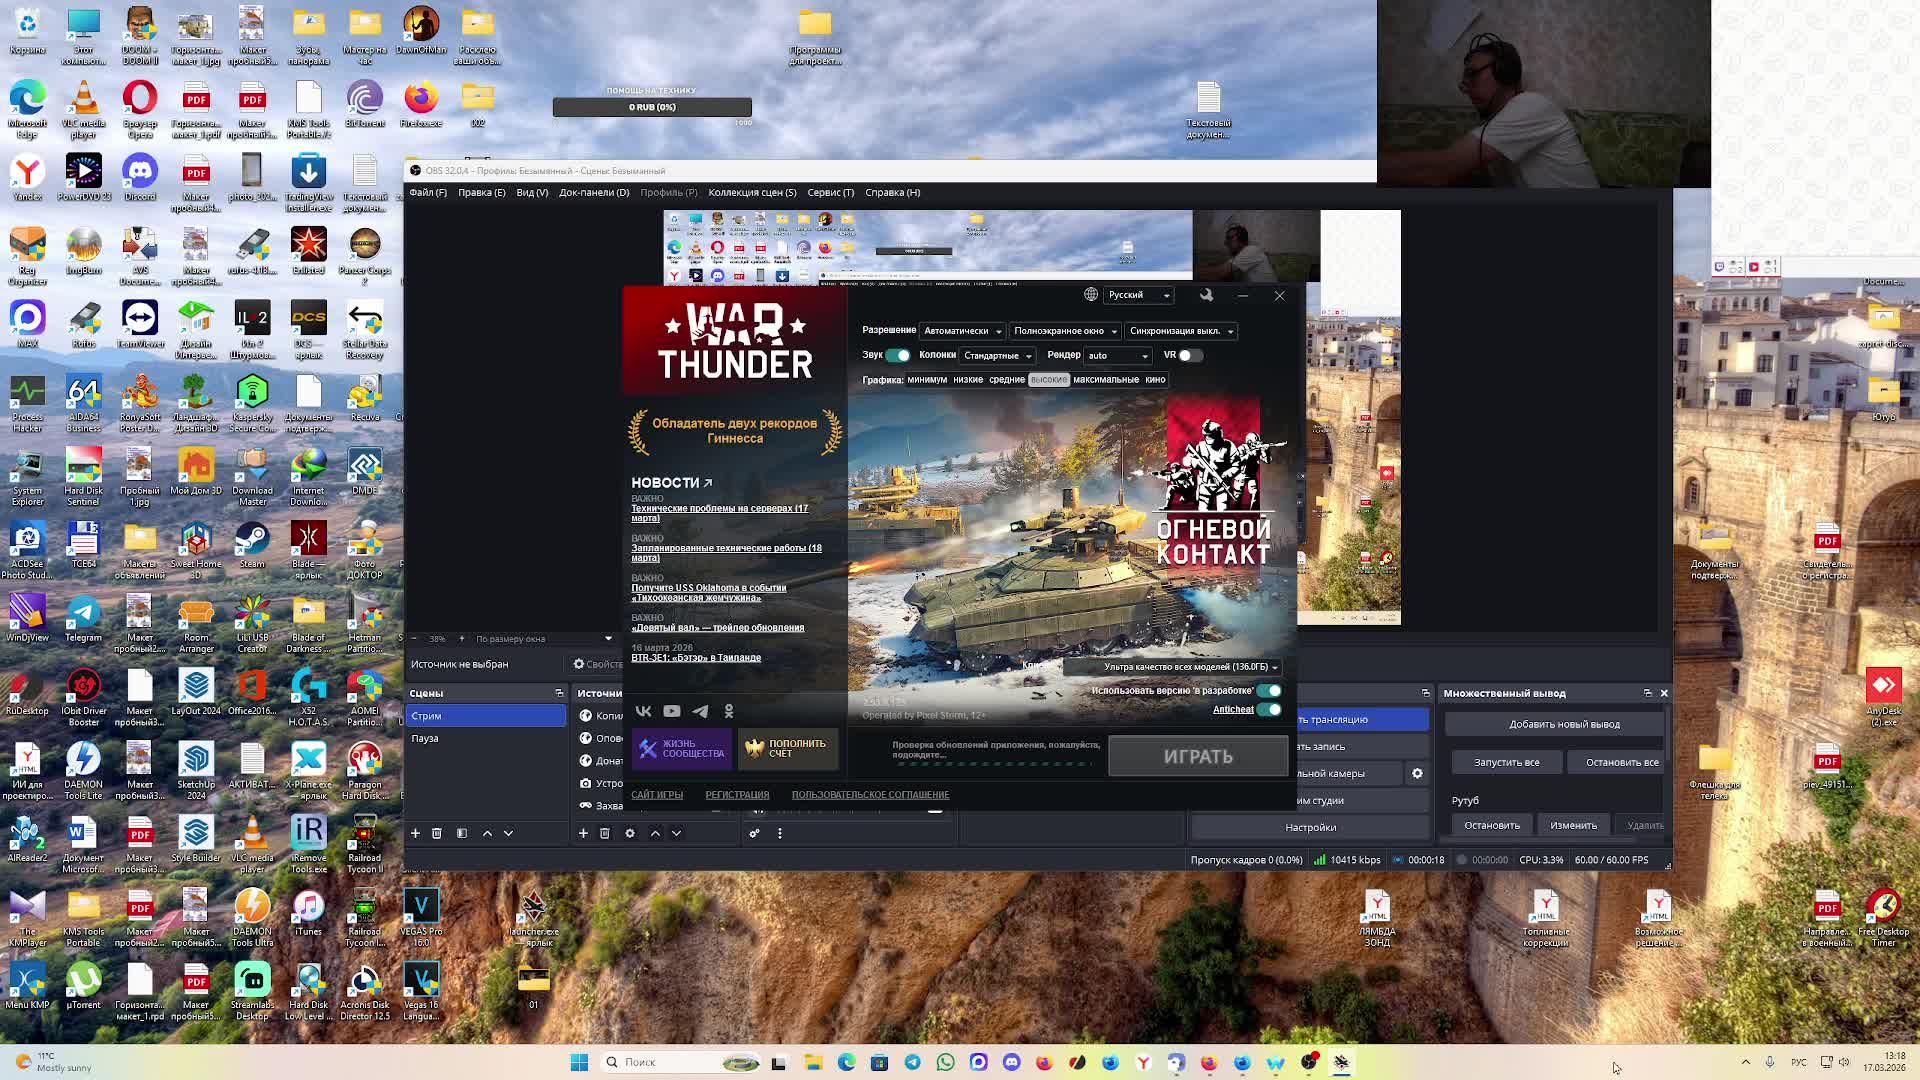Click the Telegram icon in launcher
This screenshot has height=1080, width=1920.
tap(700, 711)
